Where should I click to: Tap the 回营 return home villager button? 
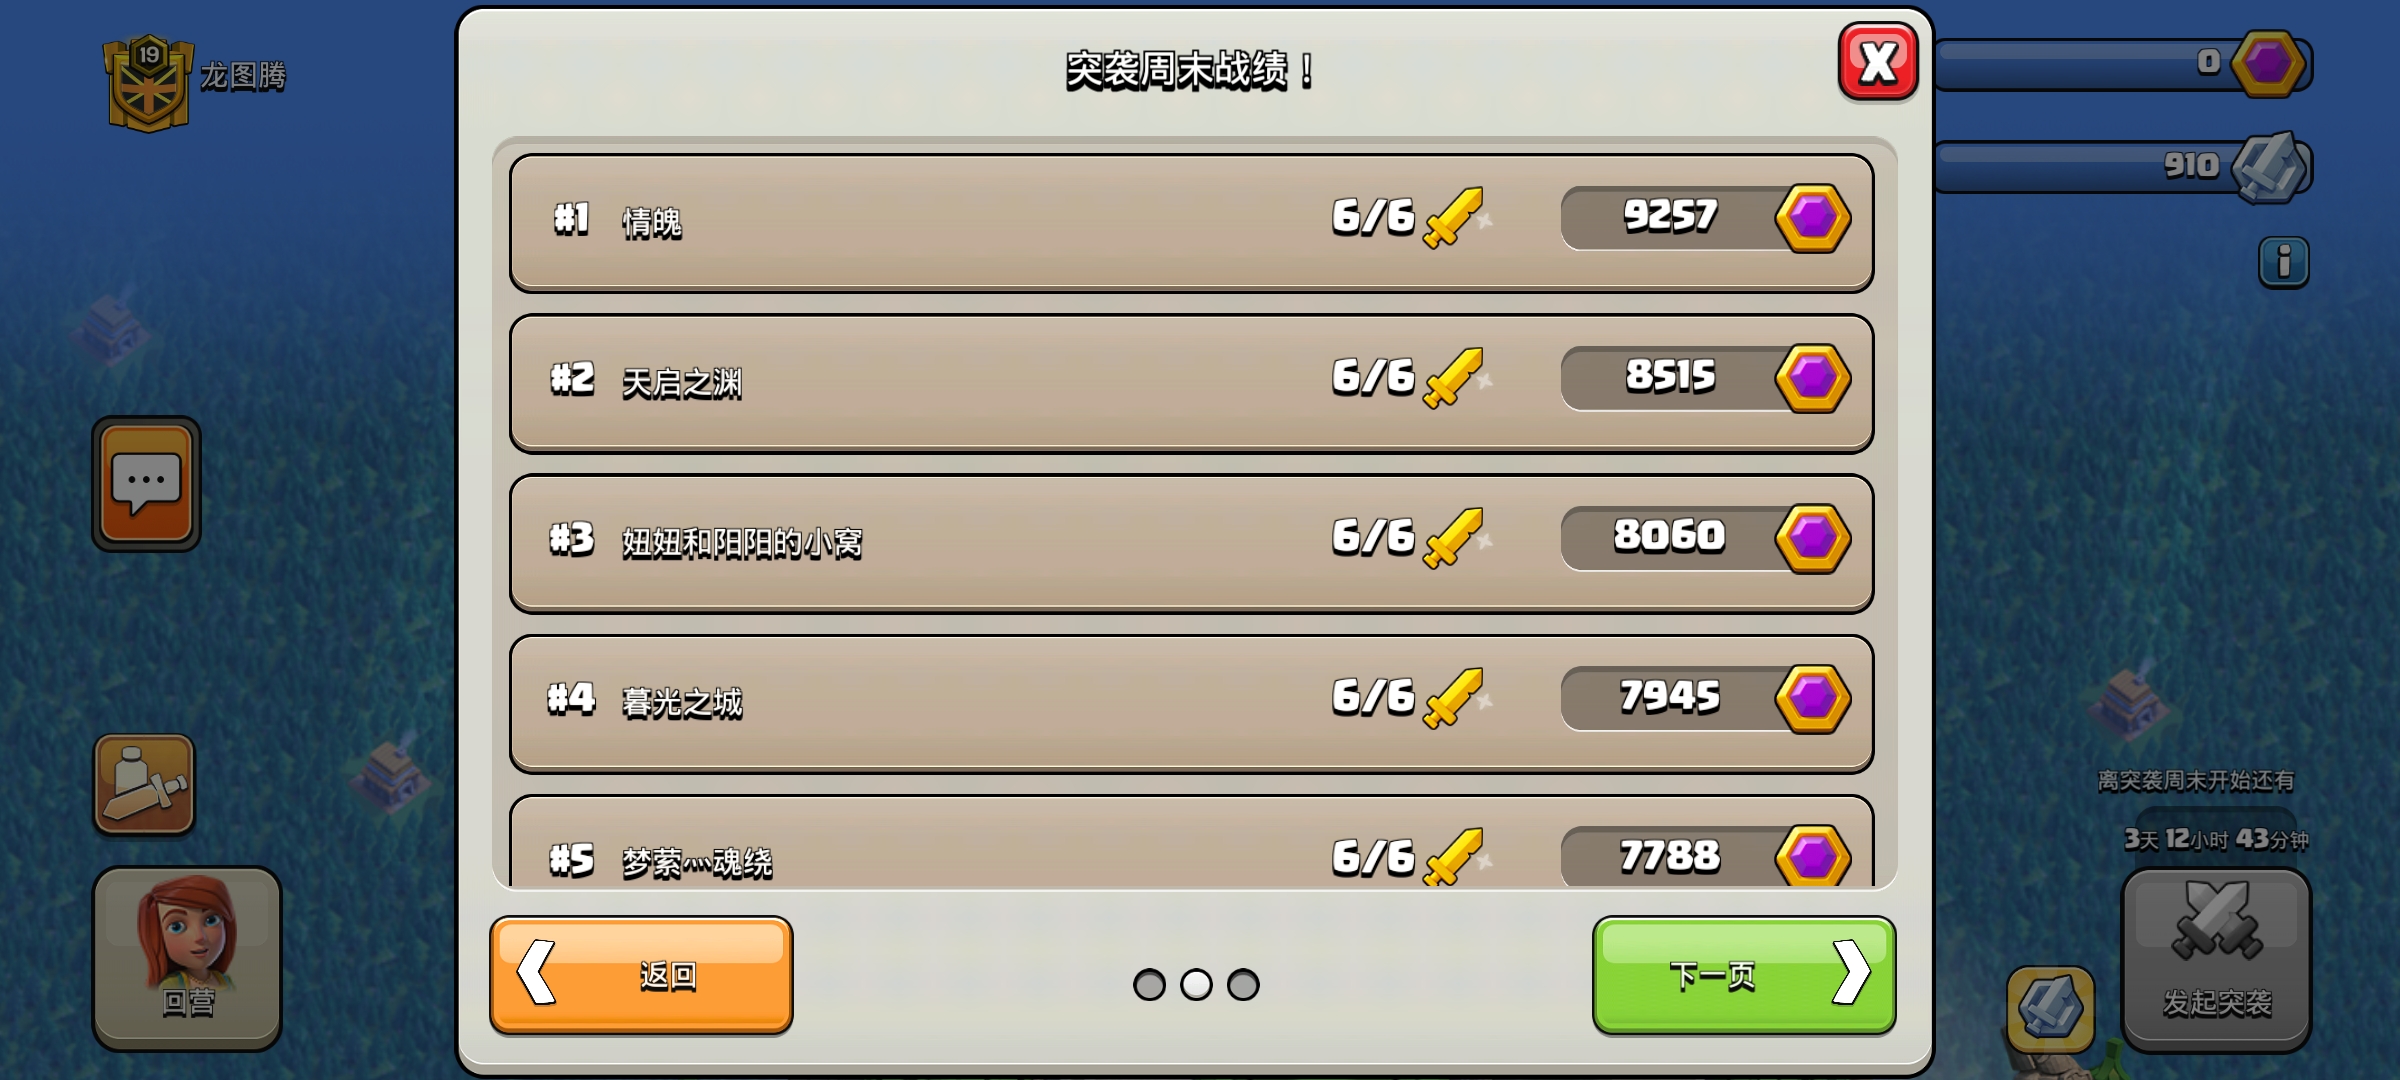click(x=187, y=958)
